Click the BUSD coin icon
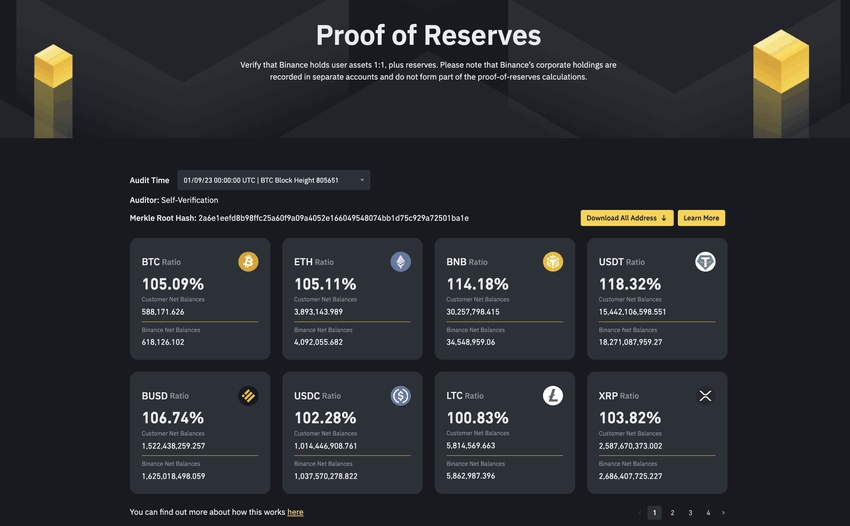Image resolution: width=850 pixels, height=526 pixels. (248, 396)
